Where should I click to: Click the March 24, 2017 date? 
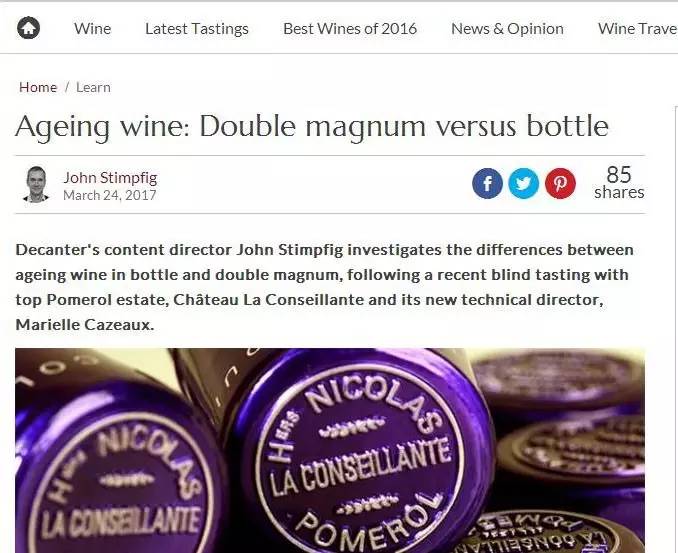point(110,195)
